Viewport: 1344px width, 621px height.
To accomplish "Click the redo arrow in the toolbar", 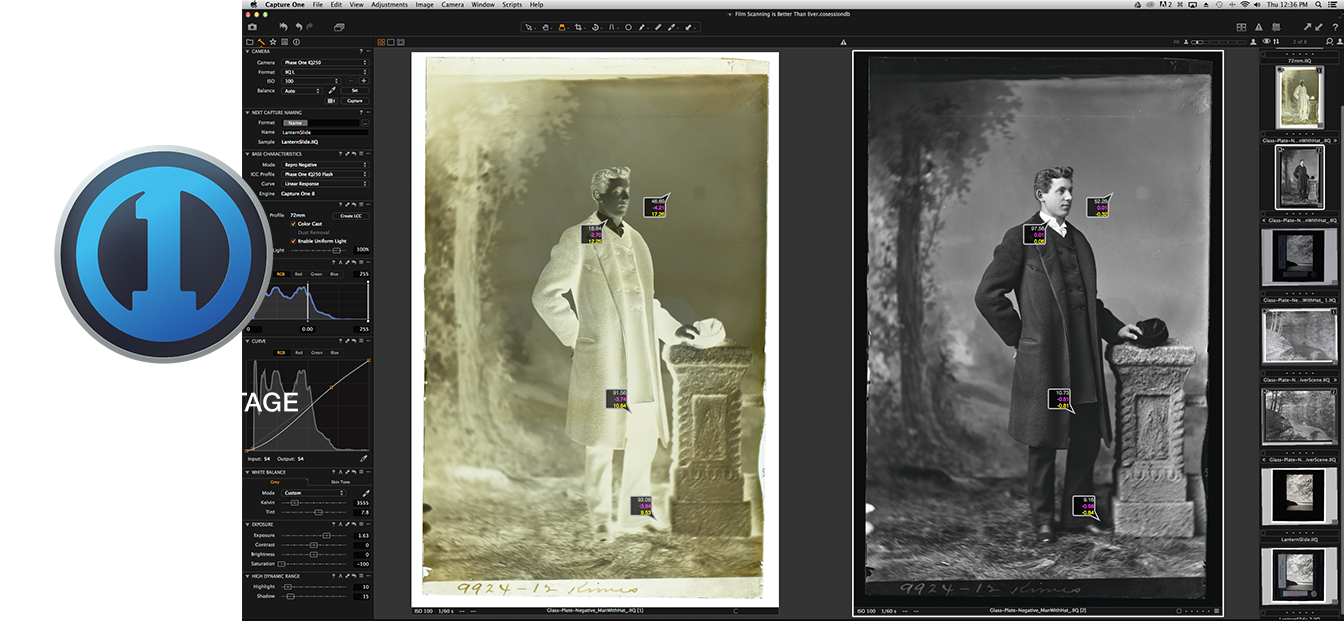I will tap(309, 27).
